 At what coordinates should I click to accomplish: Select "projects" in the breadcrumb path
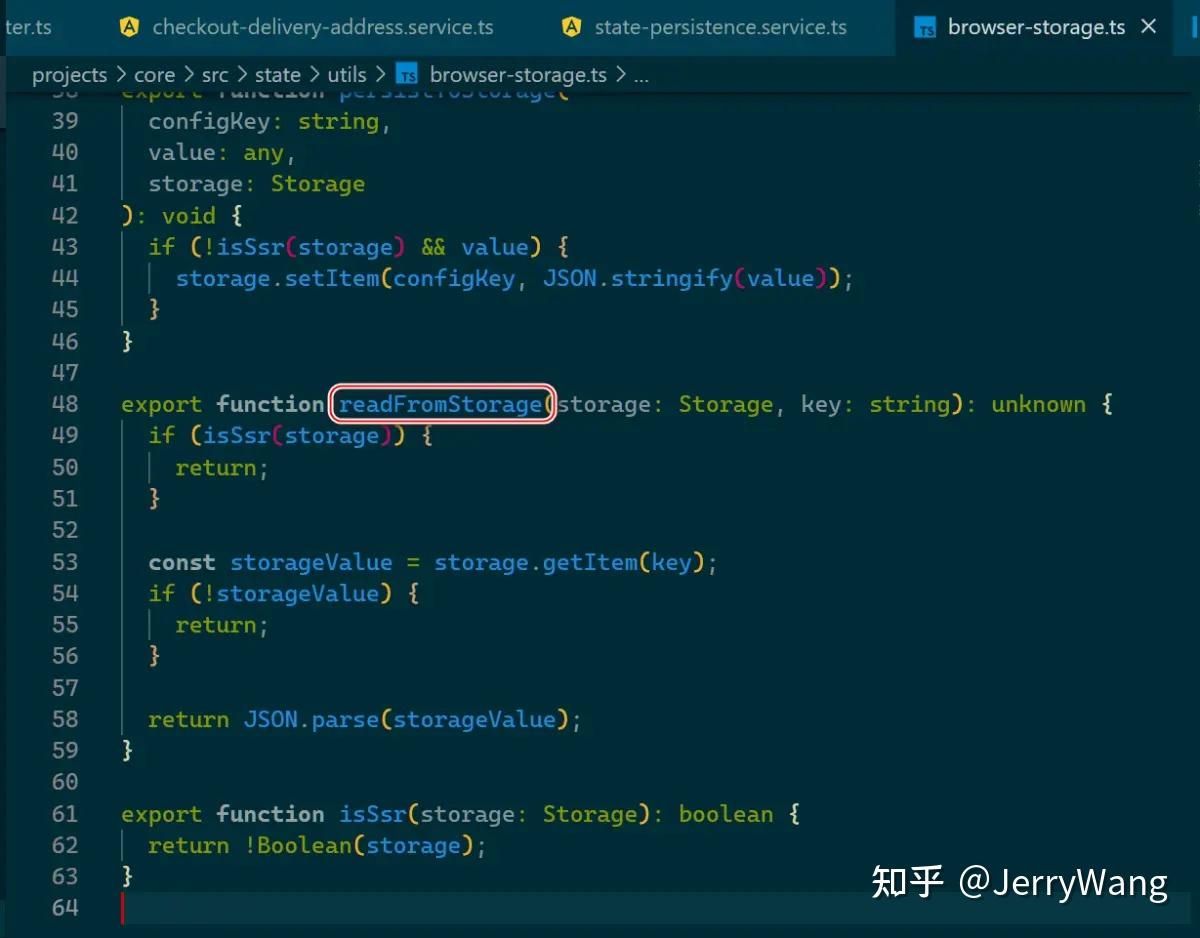click(x=70, y=74)
